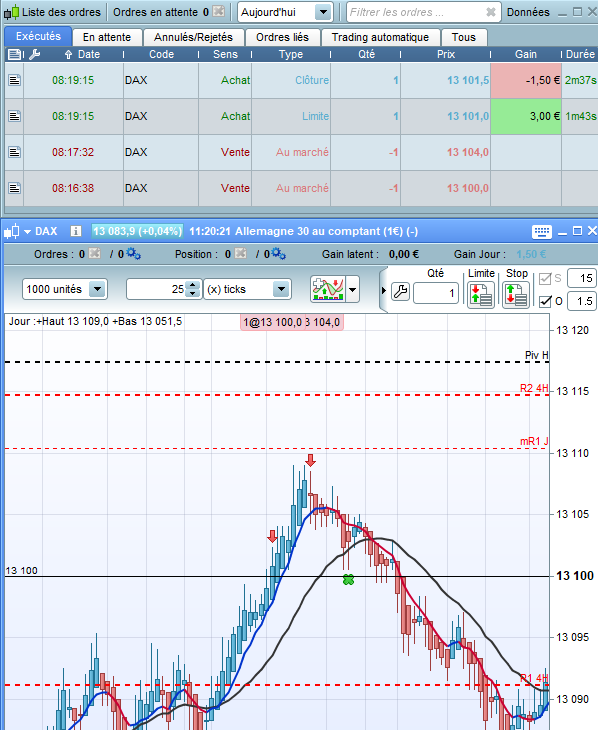598x730 pixels.
Task: Switch to the Trading automatique tab
Action: tap(381, 37)
